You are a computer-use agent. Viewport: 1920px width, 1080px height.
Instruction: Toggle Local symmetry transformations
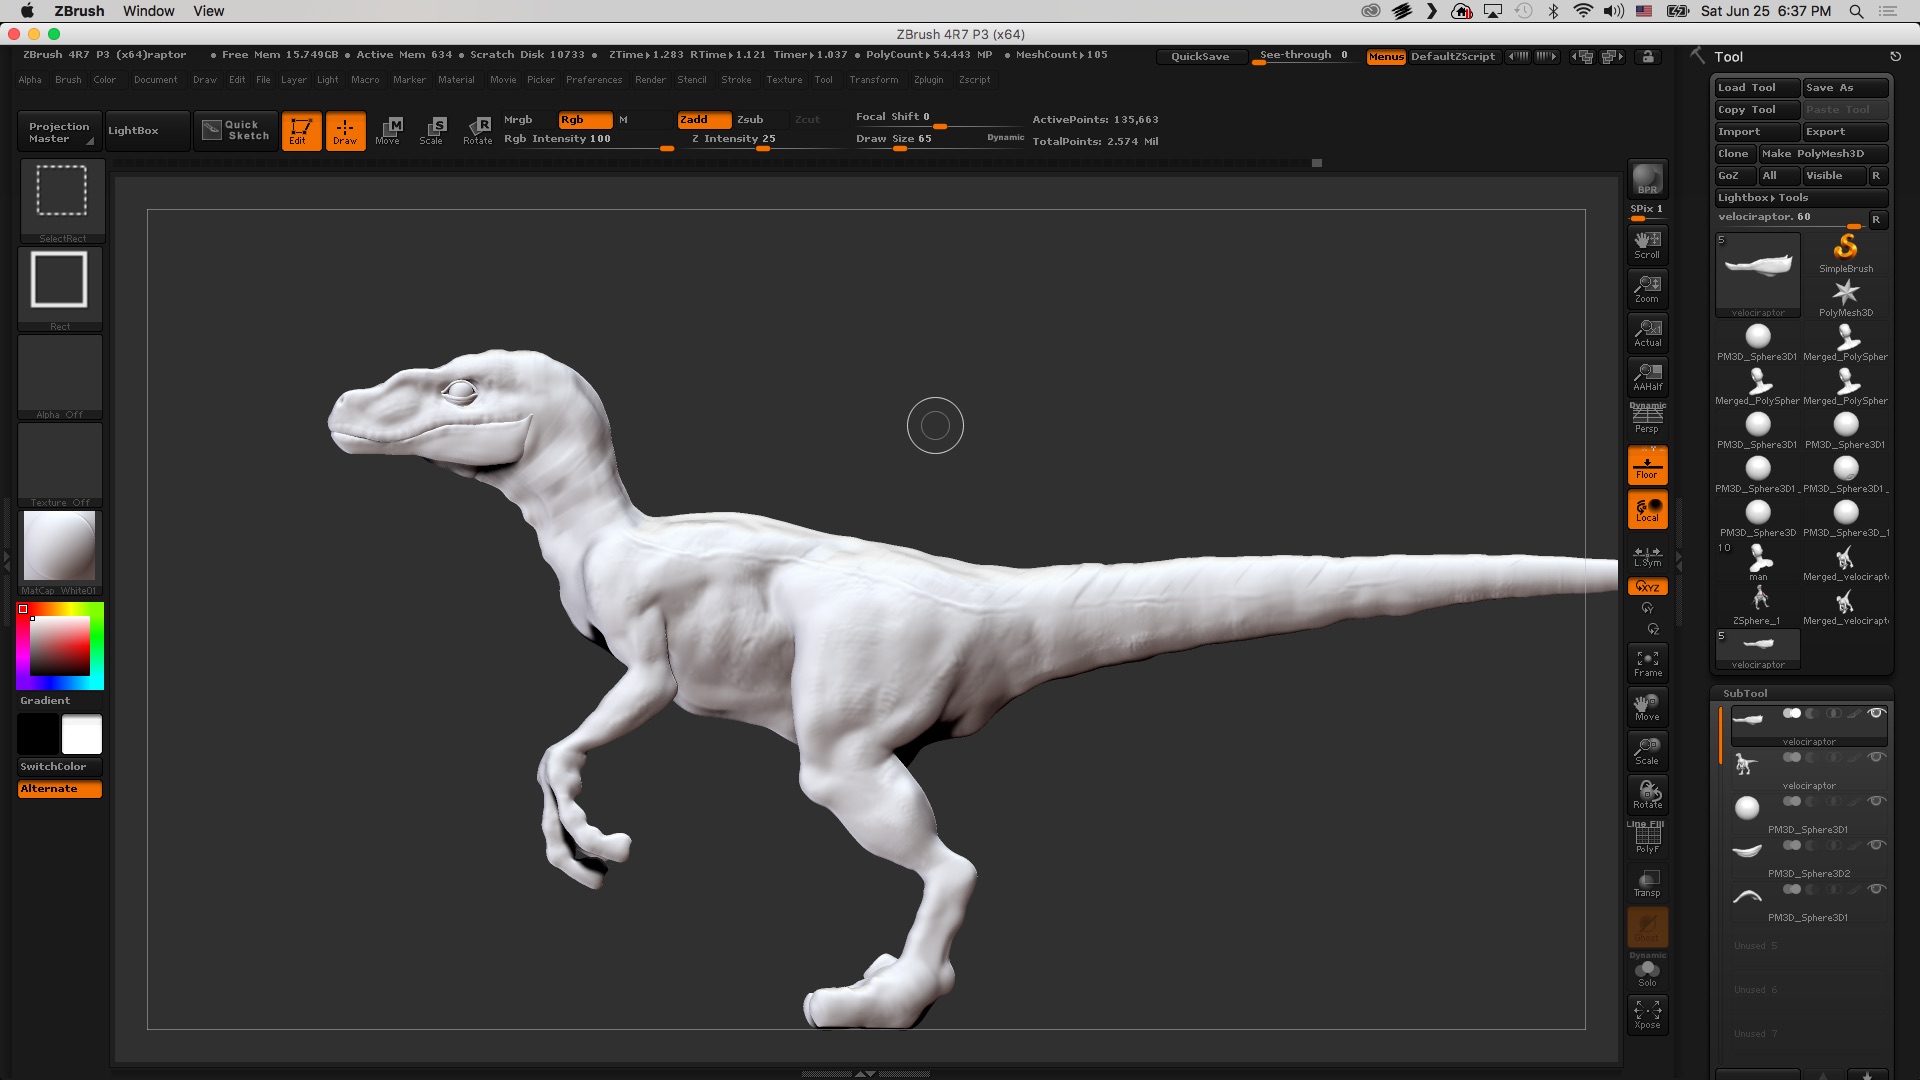click(x=1647, y=510)
